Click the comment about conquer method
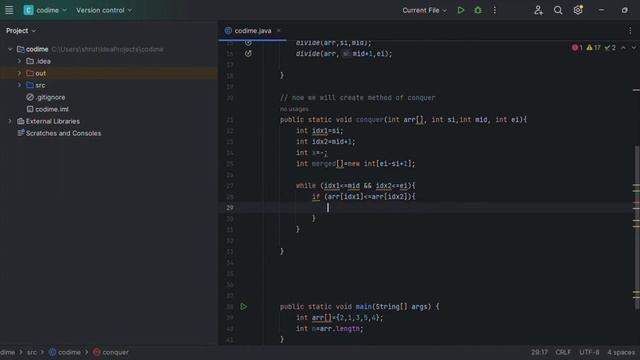 358,98
